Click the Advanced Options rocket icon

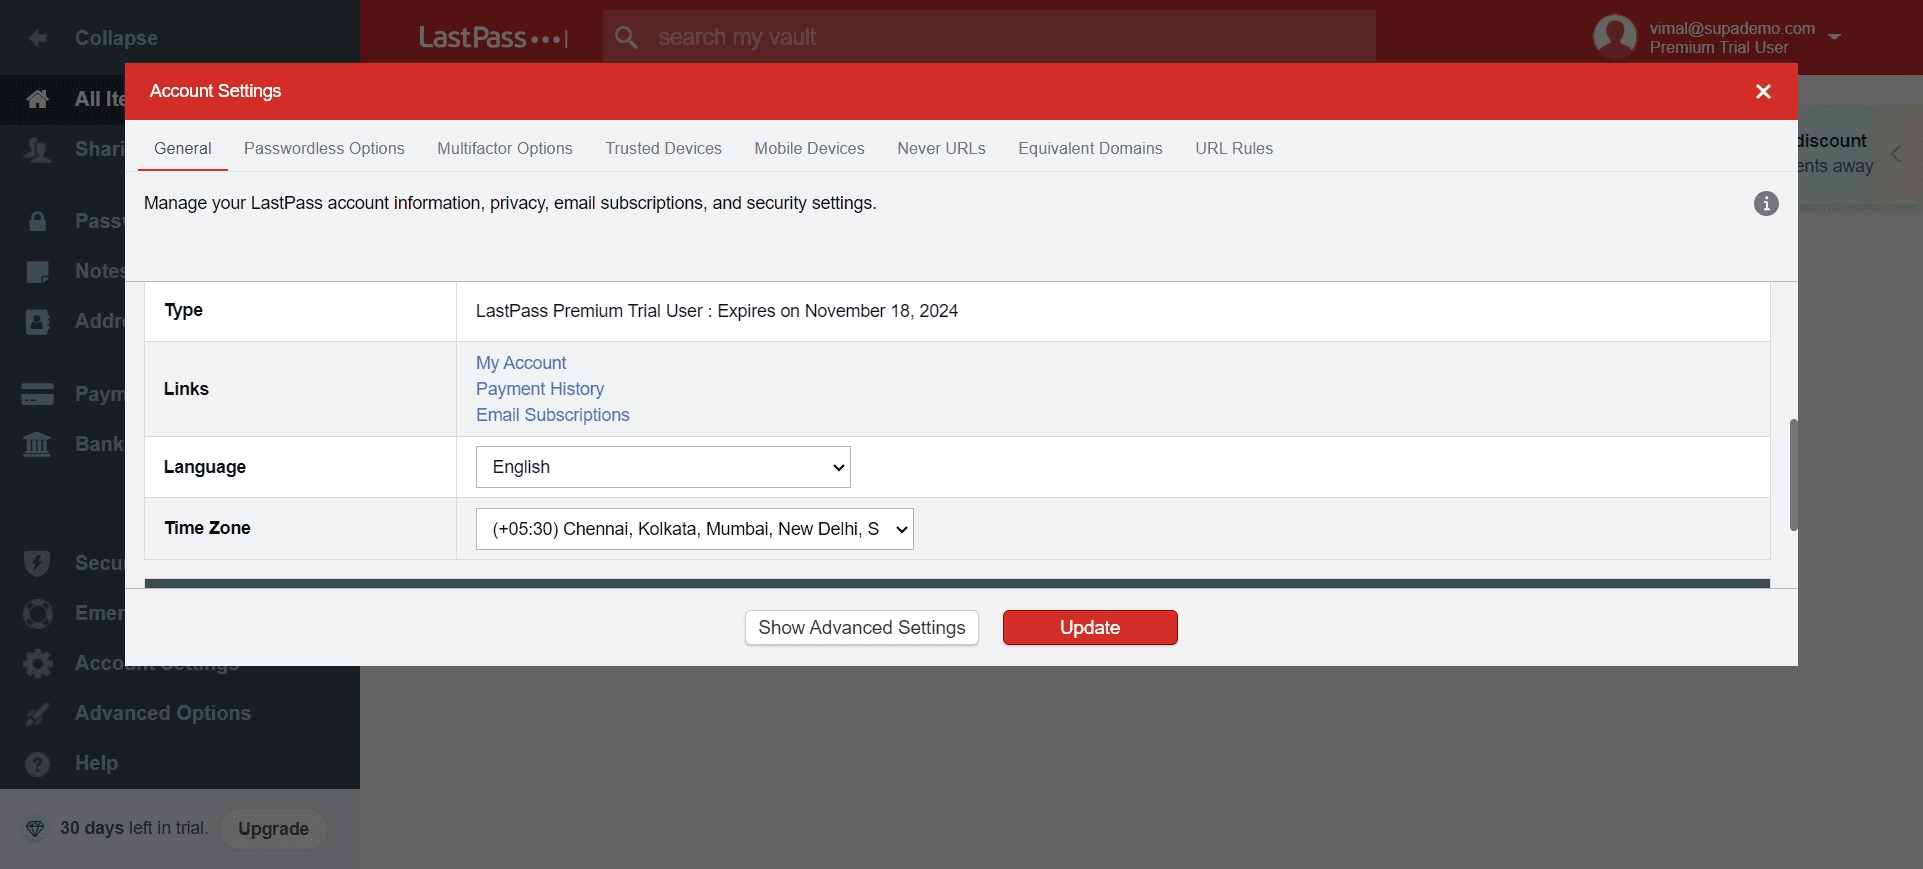pos(38,713)
